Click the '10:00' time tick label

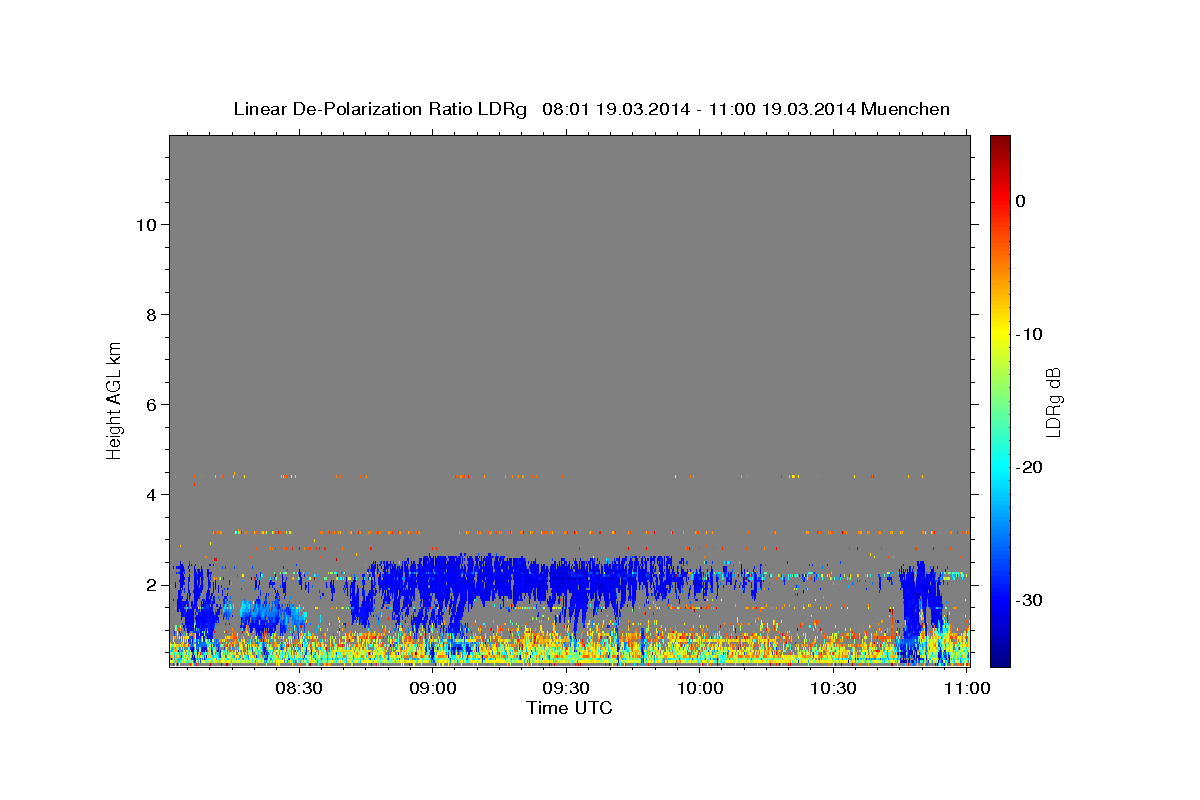pyautogui.click(x=700, y=688)
